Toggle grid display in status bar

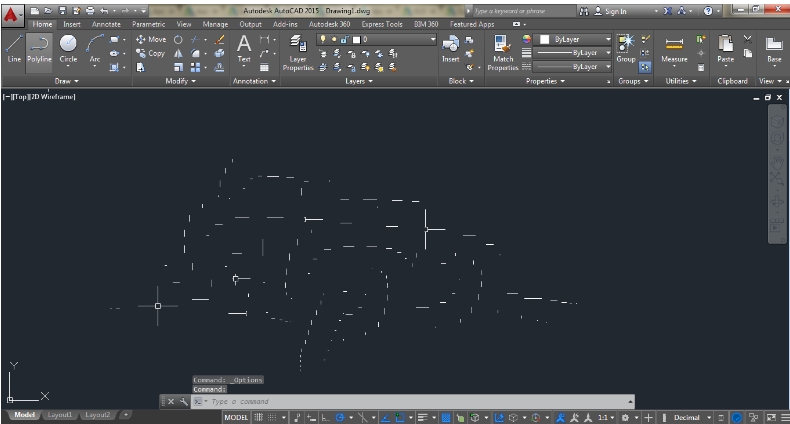coord(258,417)
